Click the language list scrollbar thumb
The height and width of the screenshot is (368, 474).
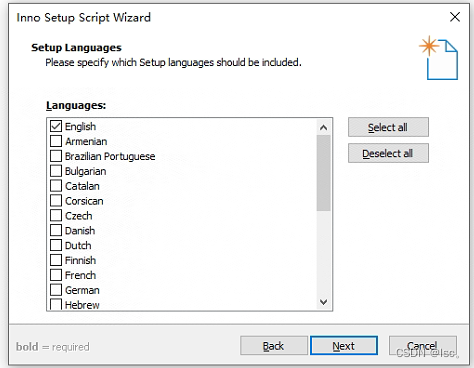click(323, 173)
